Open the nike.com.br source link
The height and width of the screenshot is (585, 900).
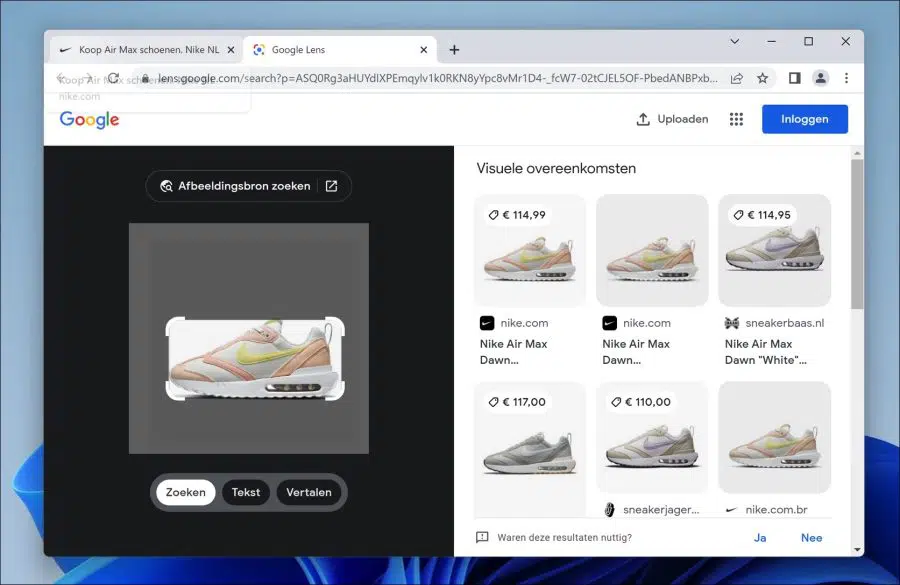776,510
